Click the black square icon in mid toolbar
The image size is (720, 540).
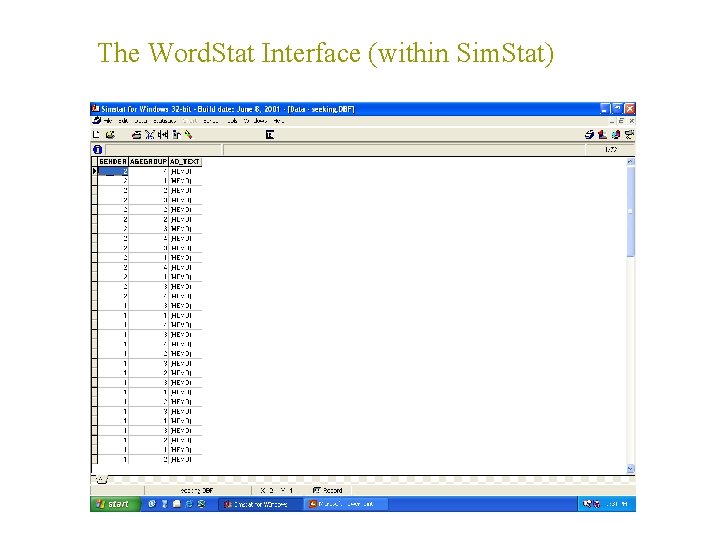pyautogui.click(x=270, y=135)
